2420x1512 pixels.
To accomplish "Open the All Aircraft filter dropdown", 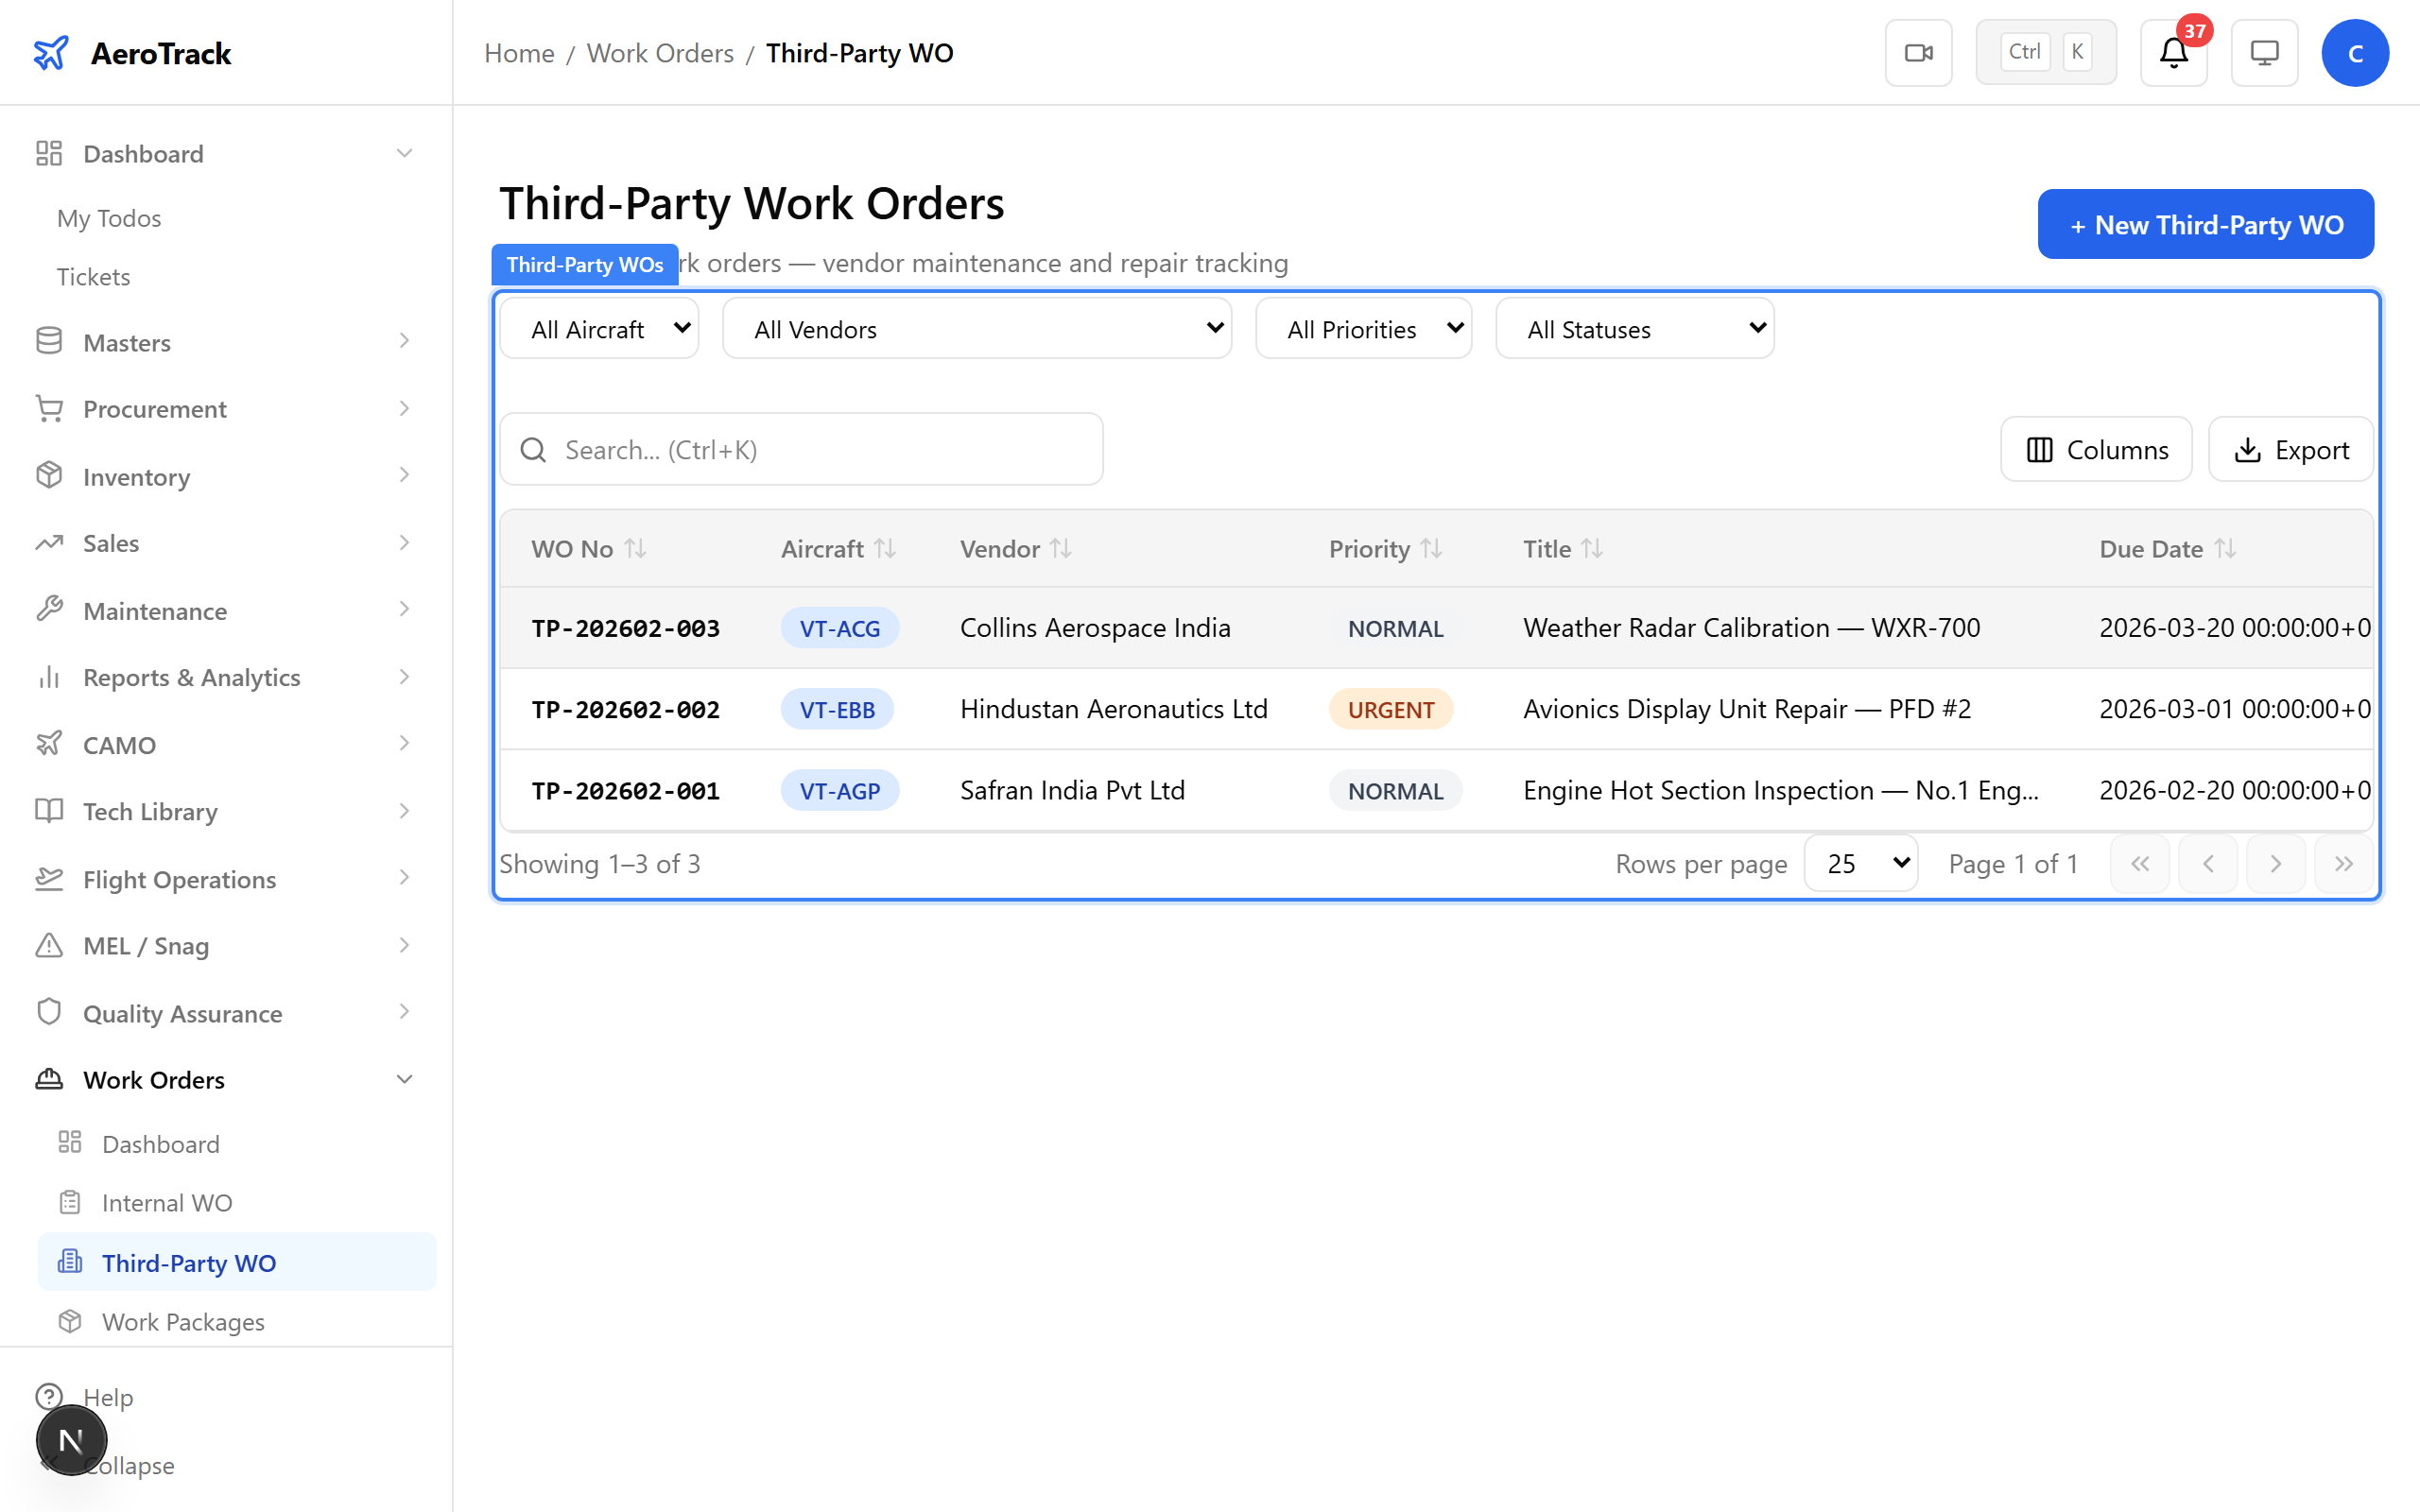I will coord(600,329).
